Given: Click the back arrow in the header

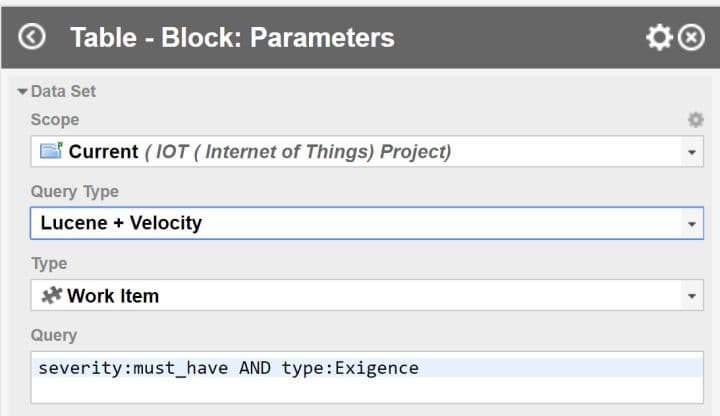Looking at the screenshot, I should click(x=32, y=37).
